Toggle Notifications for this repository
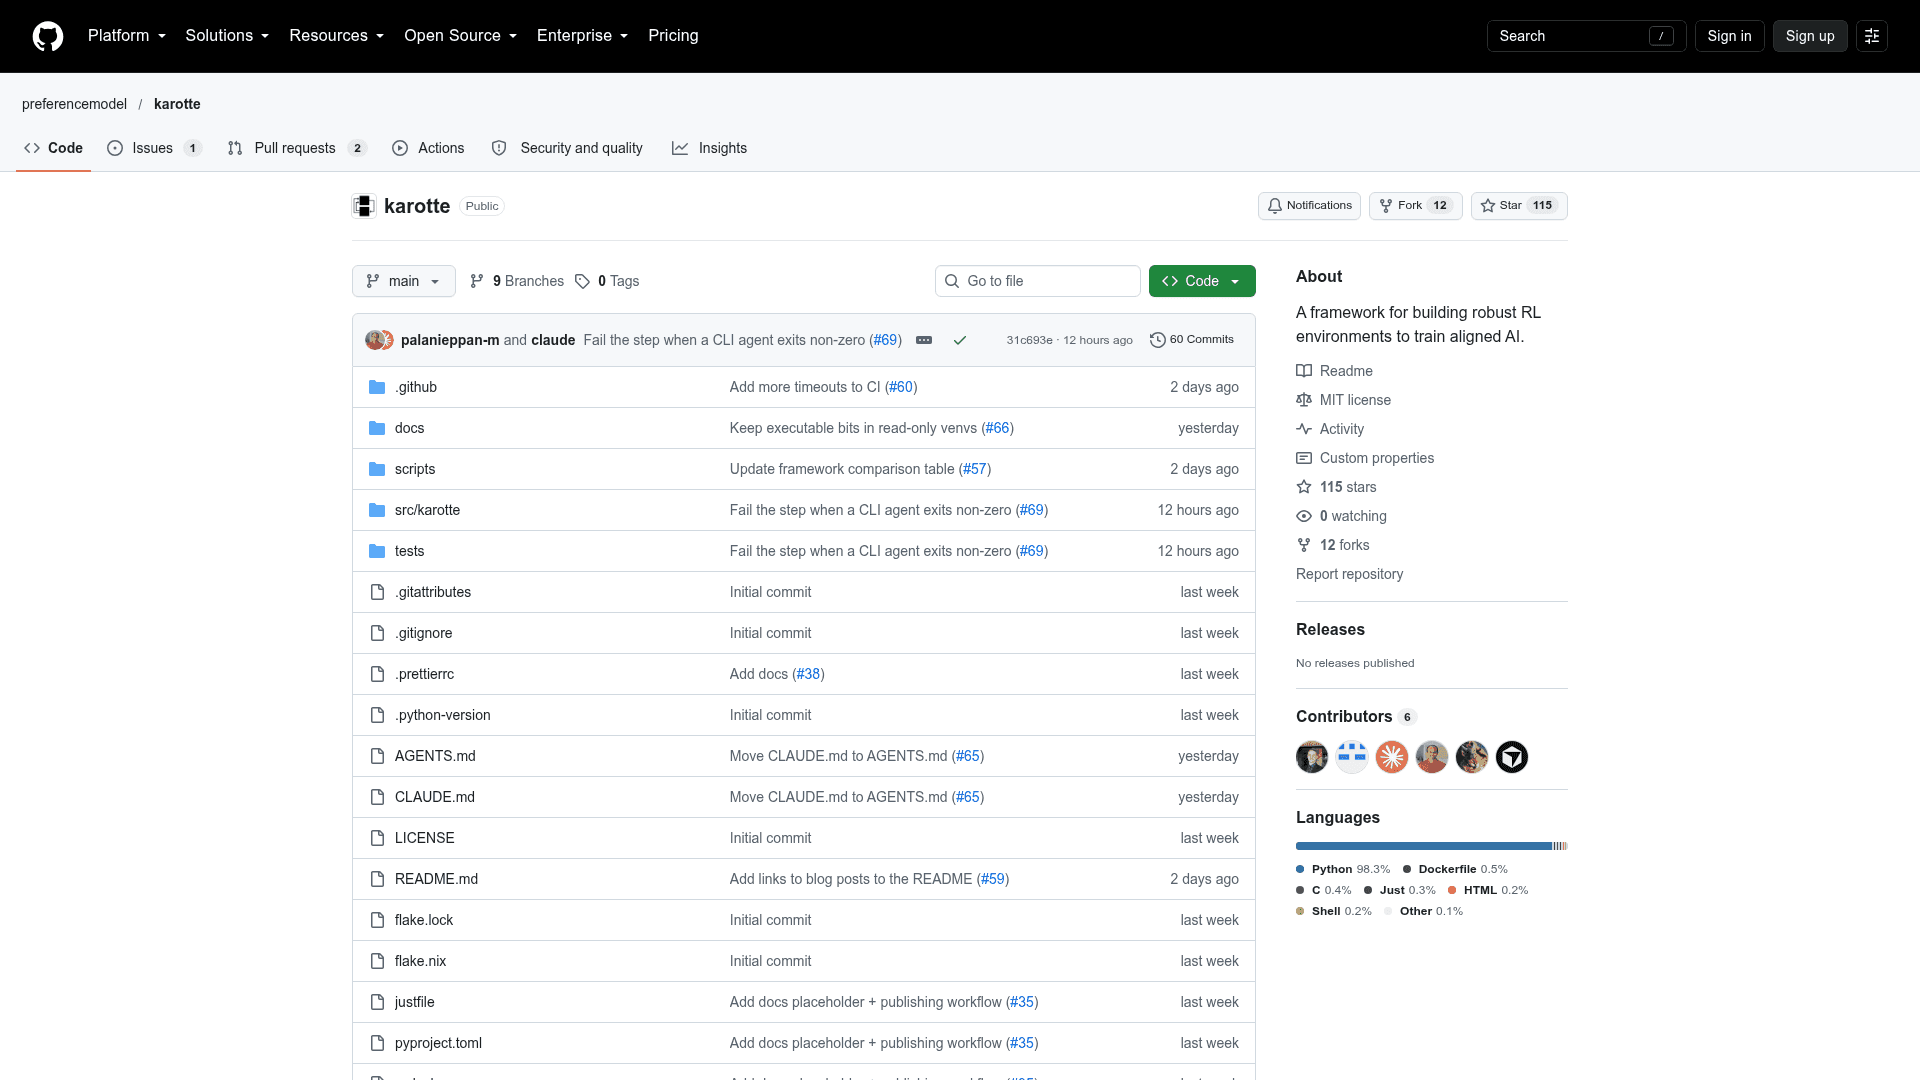 [1309, 206]
